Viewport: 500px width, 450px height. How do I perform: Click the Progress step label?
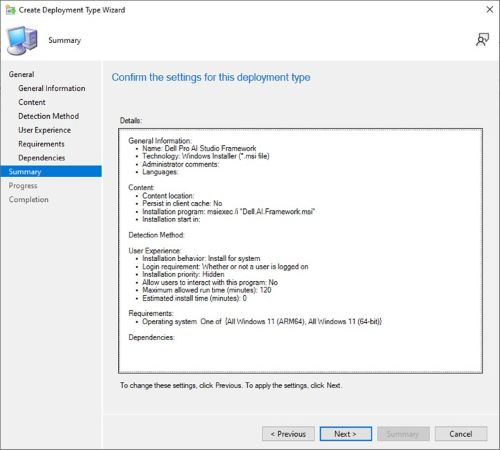23,185
